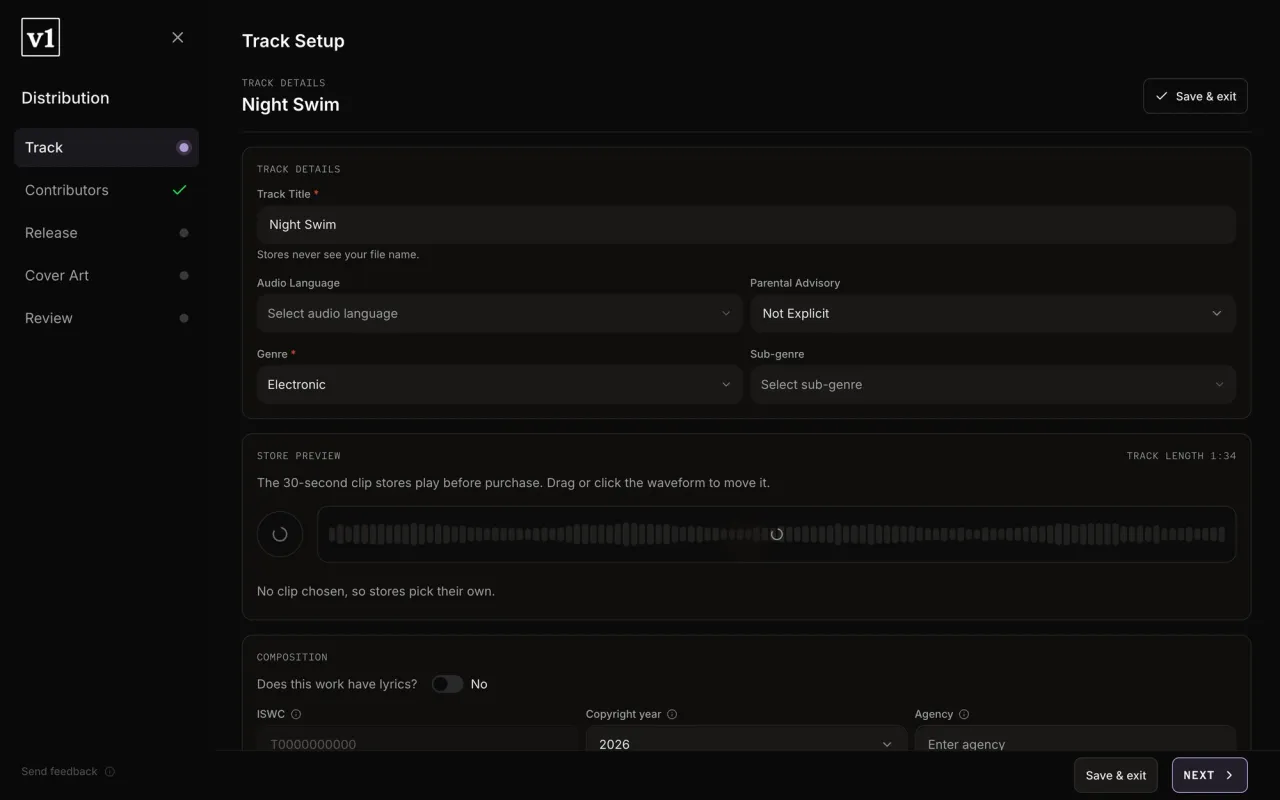This screenshot has height=800, width=1280.
Task: Open the Parental Advisory dropdown
Action: (x=993, y=313)
